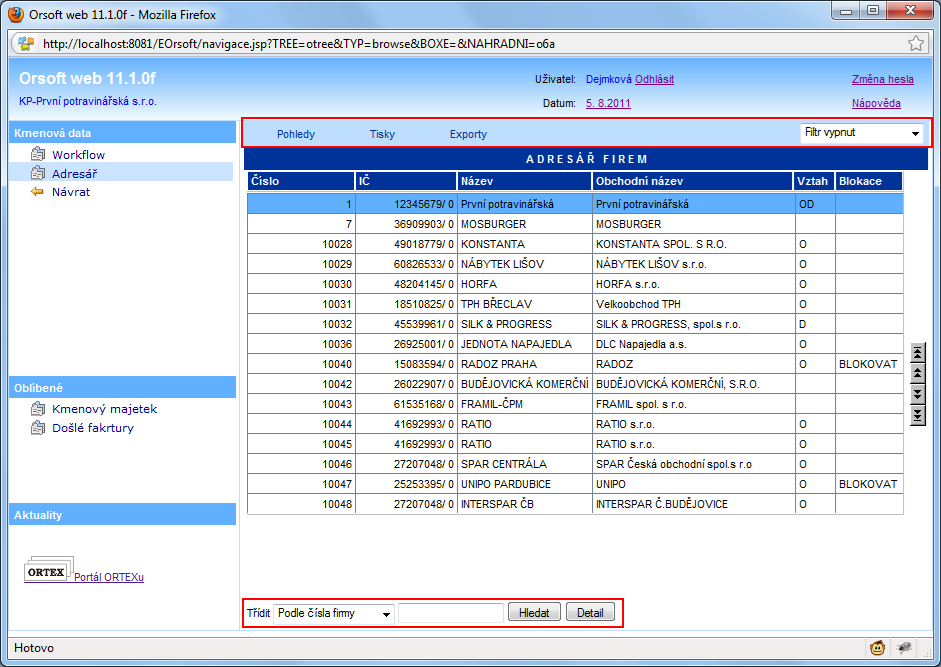This screenshot has height=667, width=941.
Task: Open the 'Filtr vypnut' dropdown
Action: 861,132
